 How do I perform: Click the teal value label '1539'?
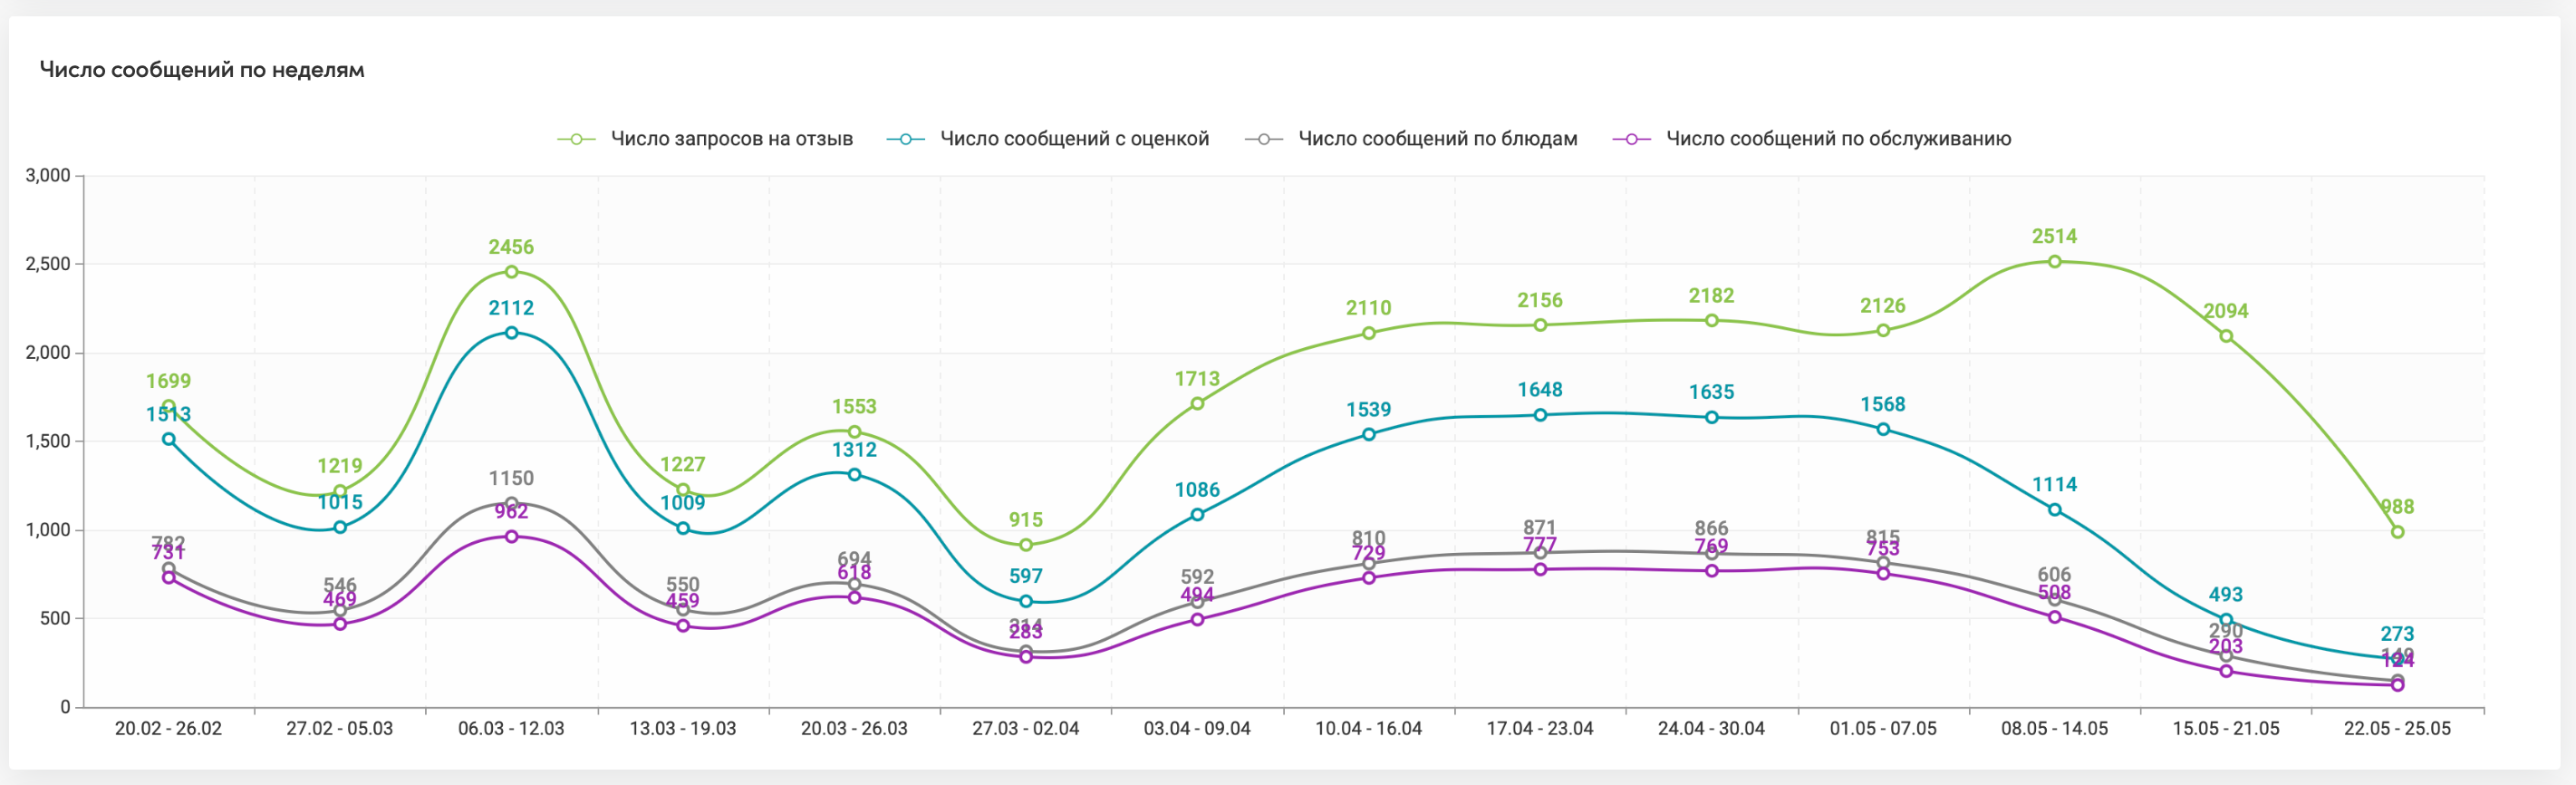(x=1369, y=410)
